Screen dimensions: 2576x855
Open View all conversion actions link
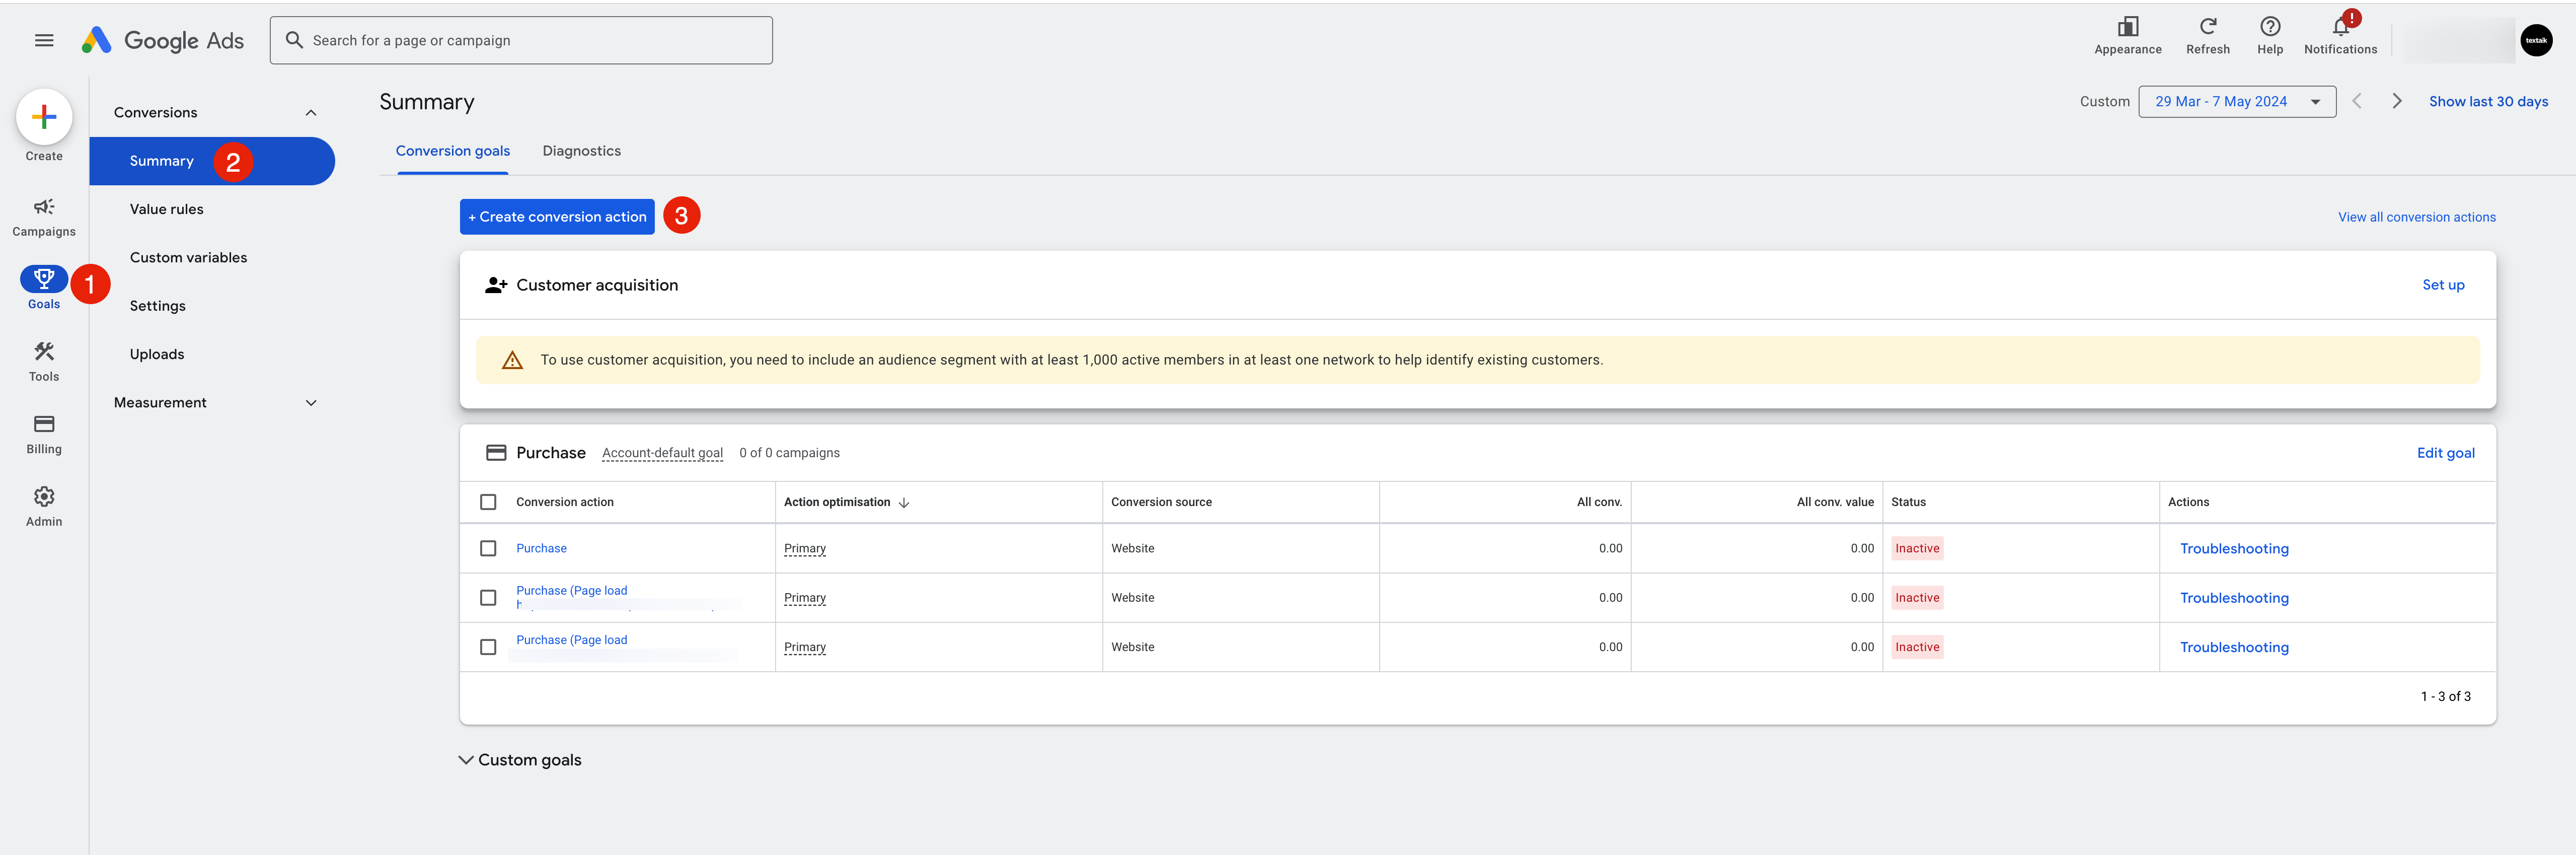(2415, 217)
